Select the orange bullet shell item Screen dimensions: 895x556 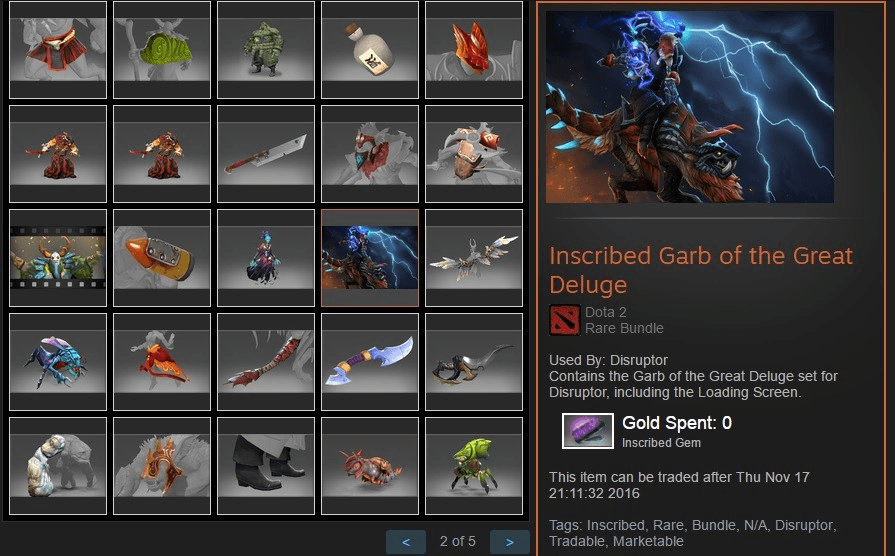tap(162, 258)
